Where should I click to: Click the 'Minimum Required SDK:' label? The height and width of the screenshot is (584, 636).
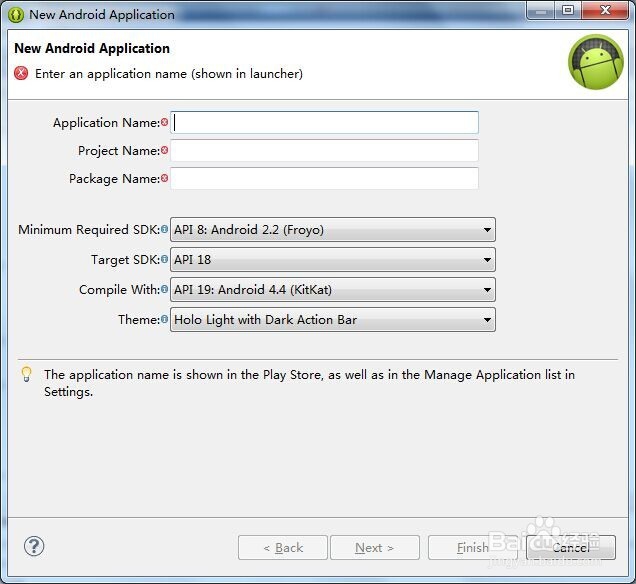click(x=89, y=230)
